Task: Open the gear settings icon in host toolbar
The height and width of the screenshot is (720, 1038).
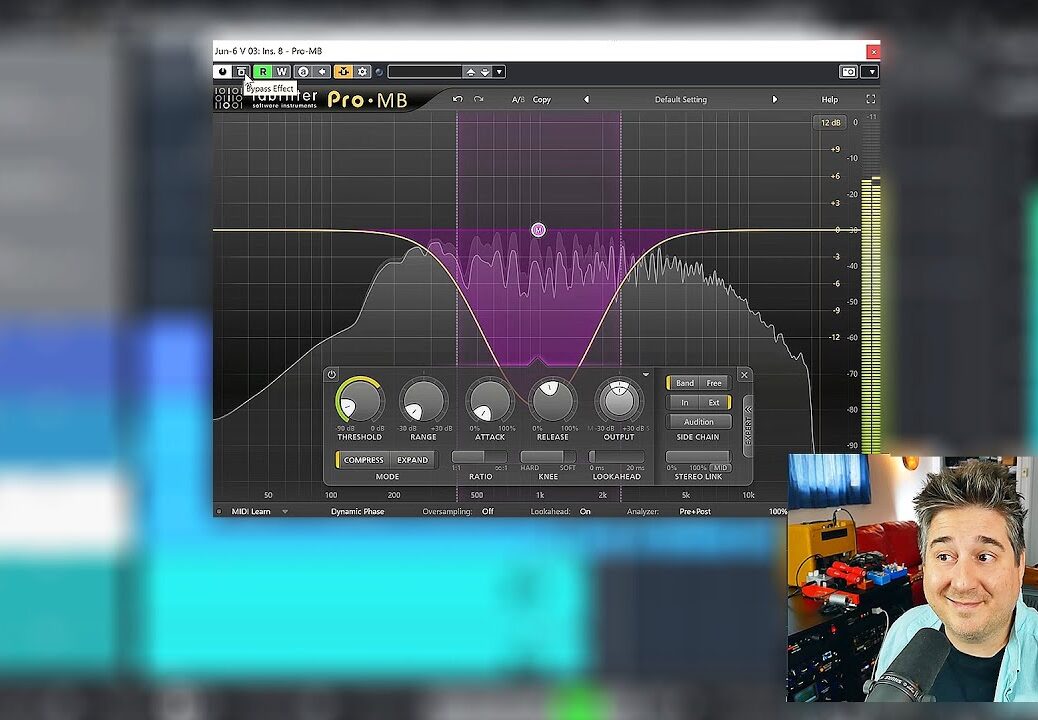Action: pos(363,71)
